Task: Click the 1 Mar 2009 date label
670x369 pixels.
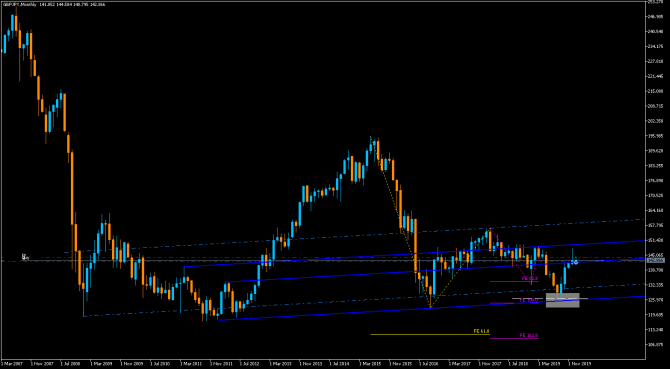Action: pos(101,364)
